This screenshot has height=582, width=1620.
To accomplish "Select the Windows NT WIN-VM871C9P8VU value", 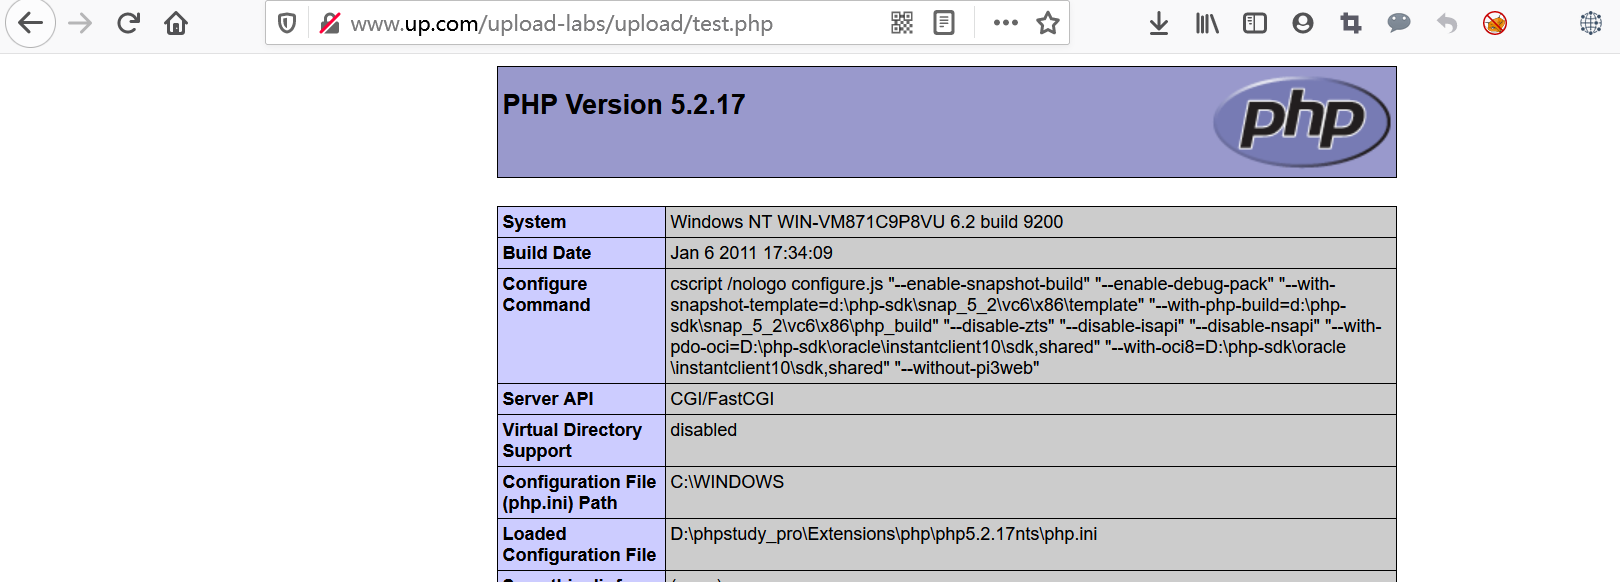I will pos(866,222).
